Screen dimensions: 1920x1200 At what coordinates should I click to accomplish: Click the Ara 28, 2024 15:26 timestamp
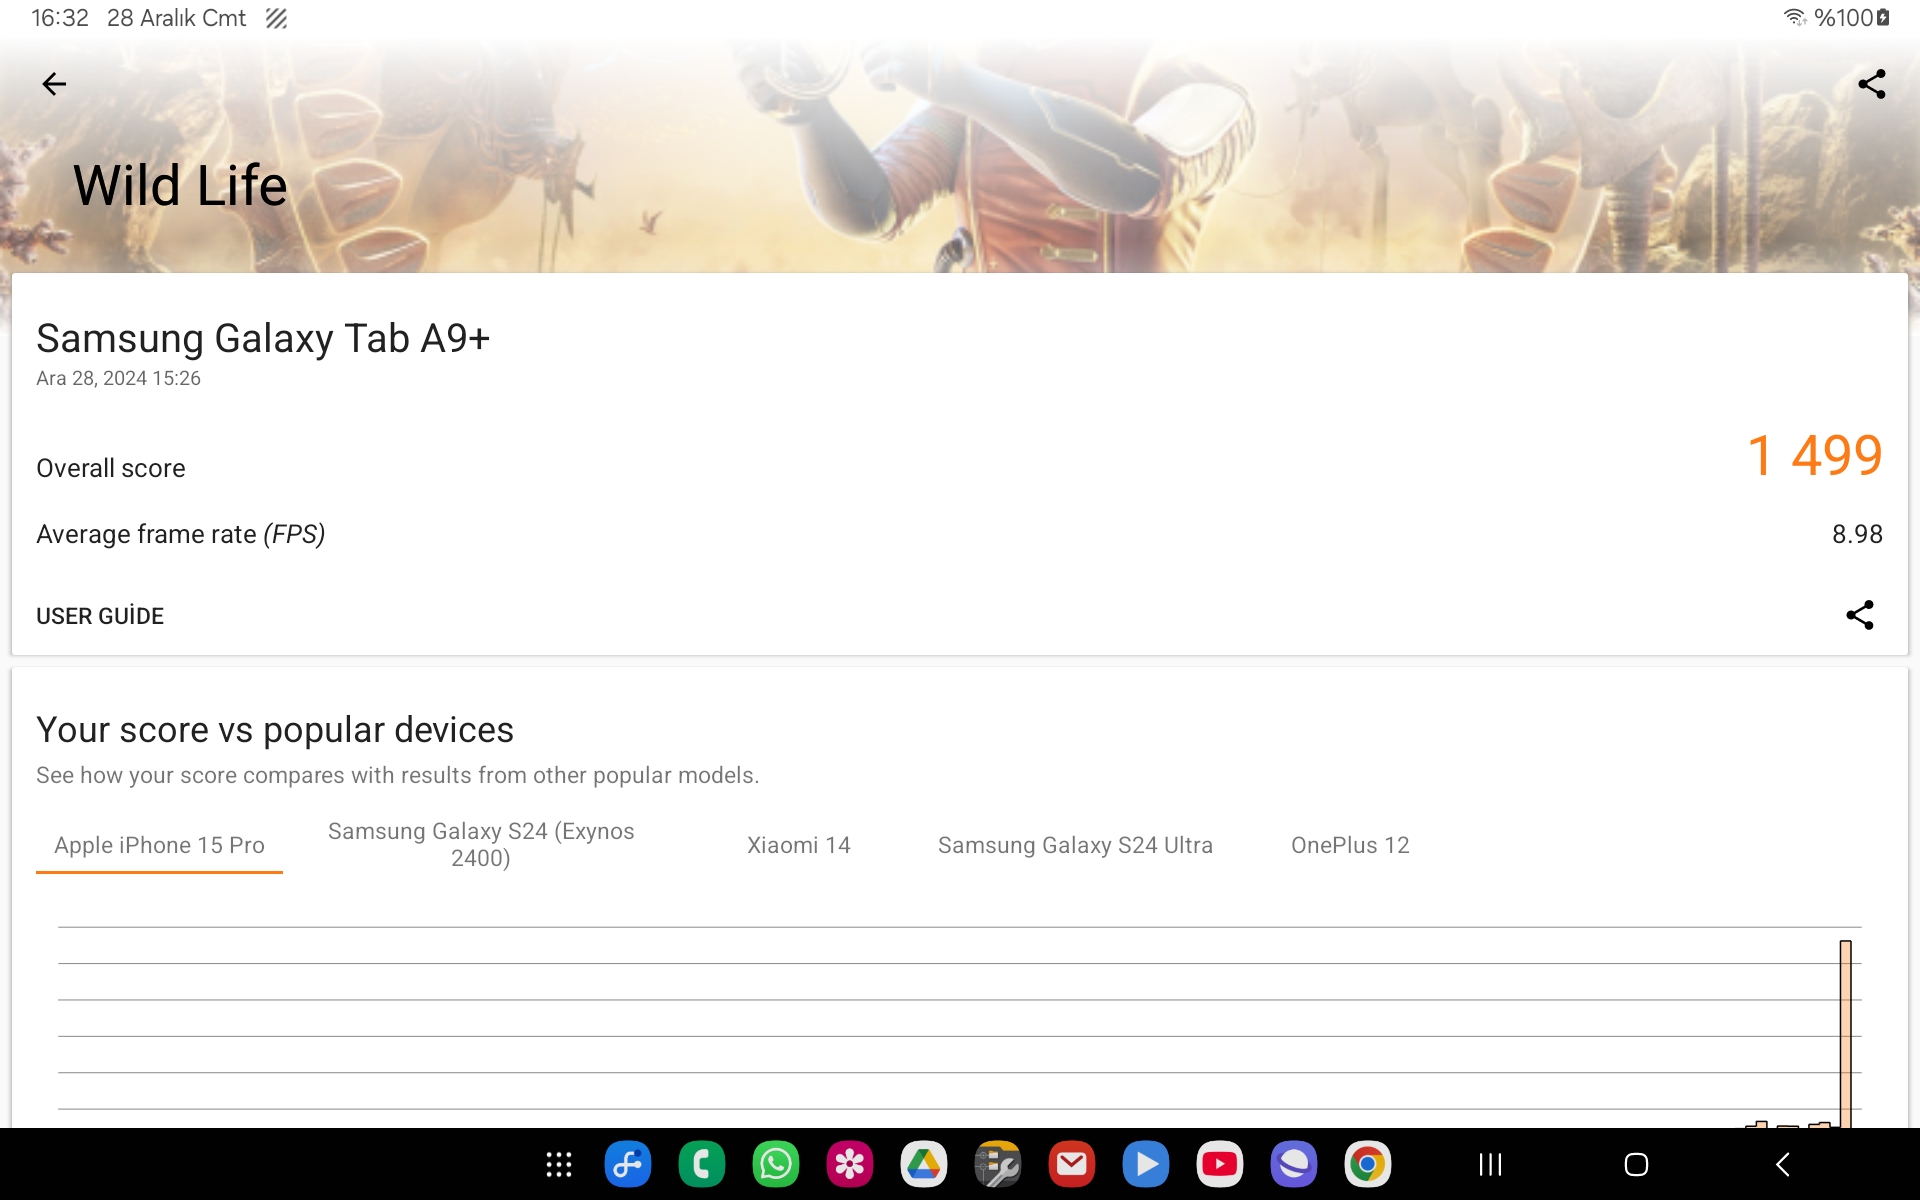[118, 378]
